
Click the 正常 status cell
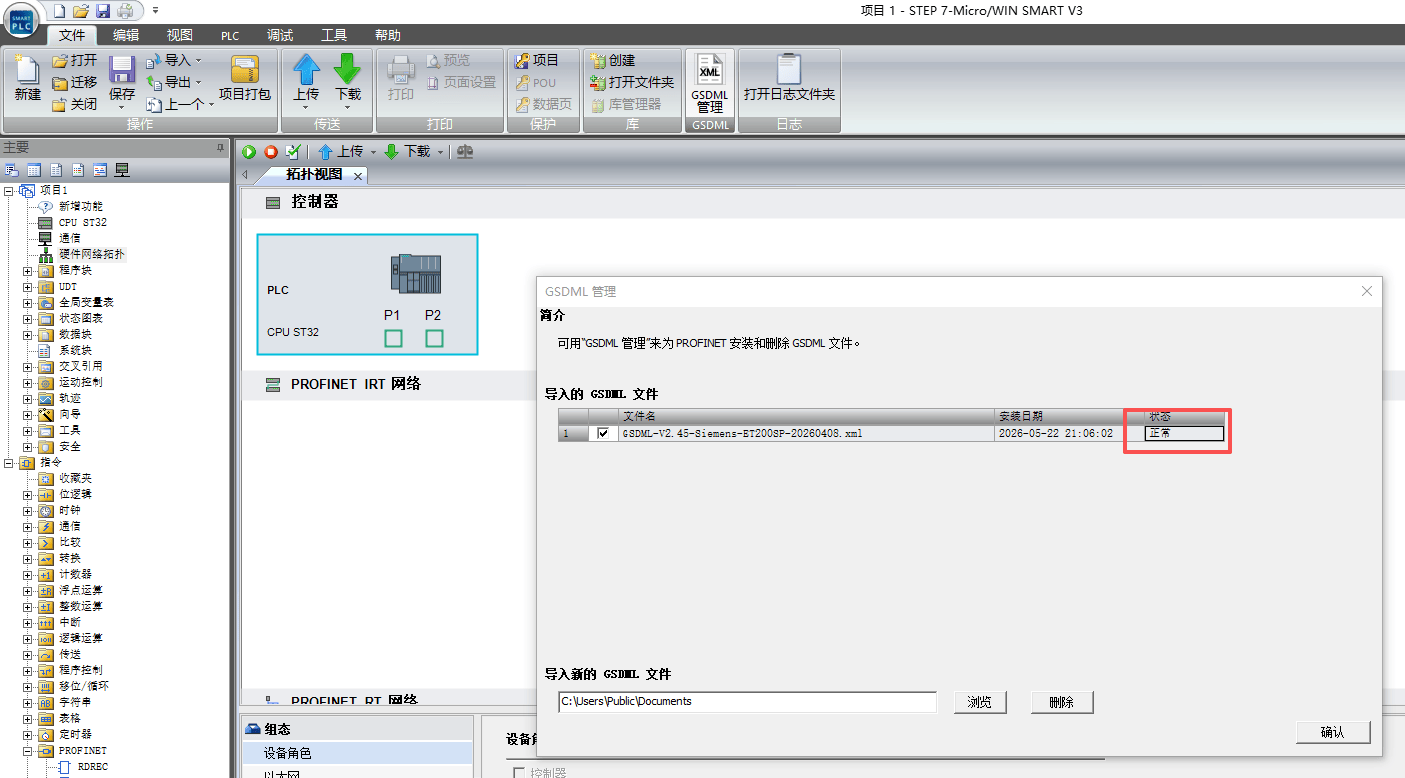(1185, 434)
